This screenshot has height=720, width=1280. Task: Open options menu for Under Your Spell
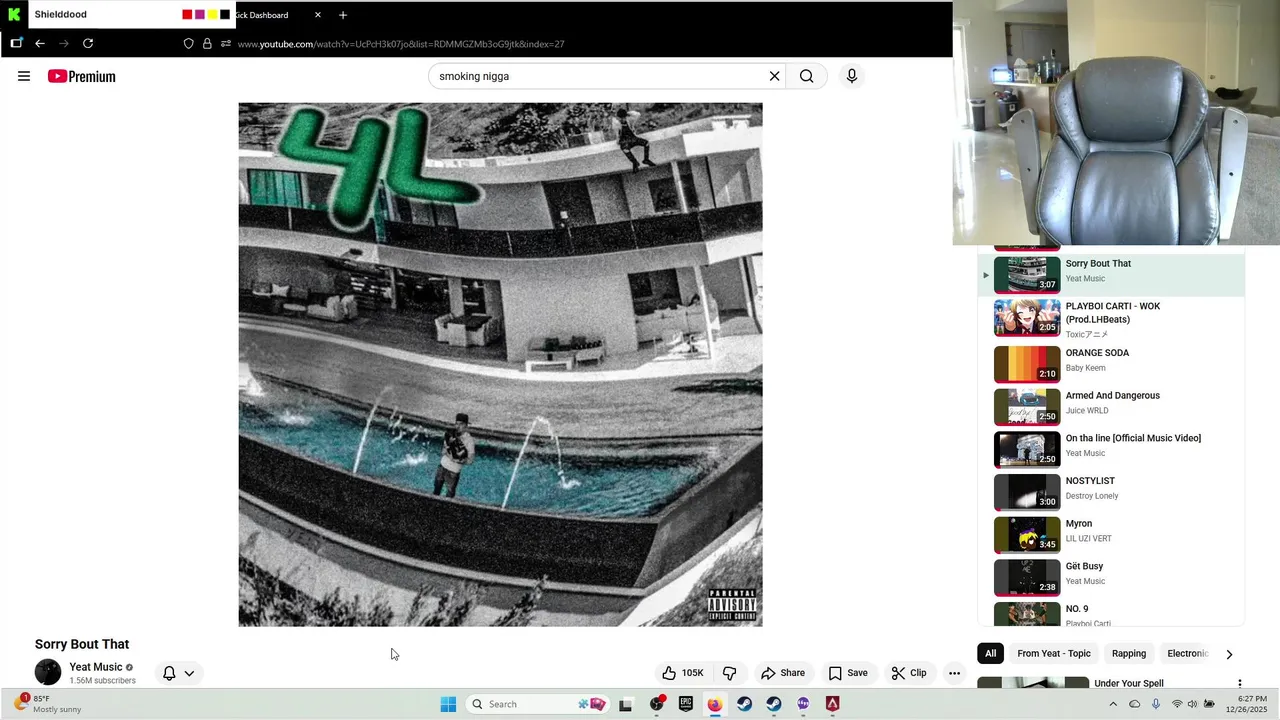click(x=1239, y=684)
